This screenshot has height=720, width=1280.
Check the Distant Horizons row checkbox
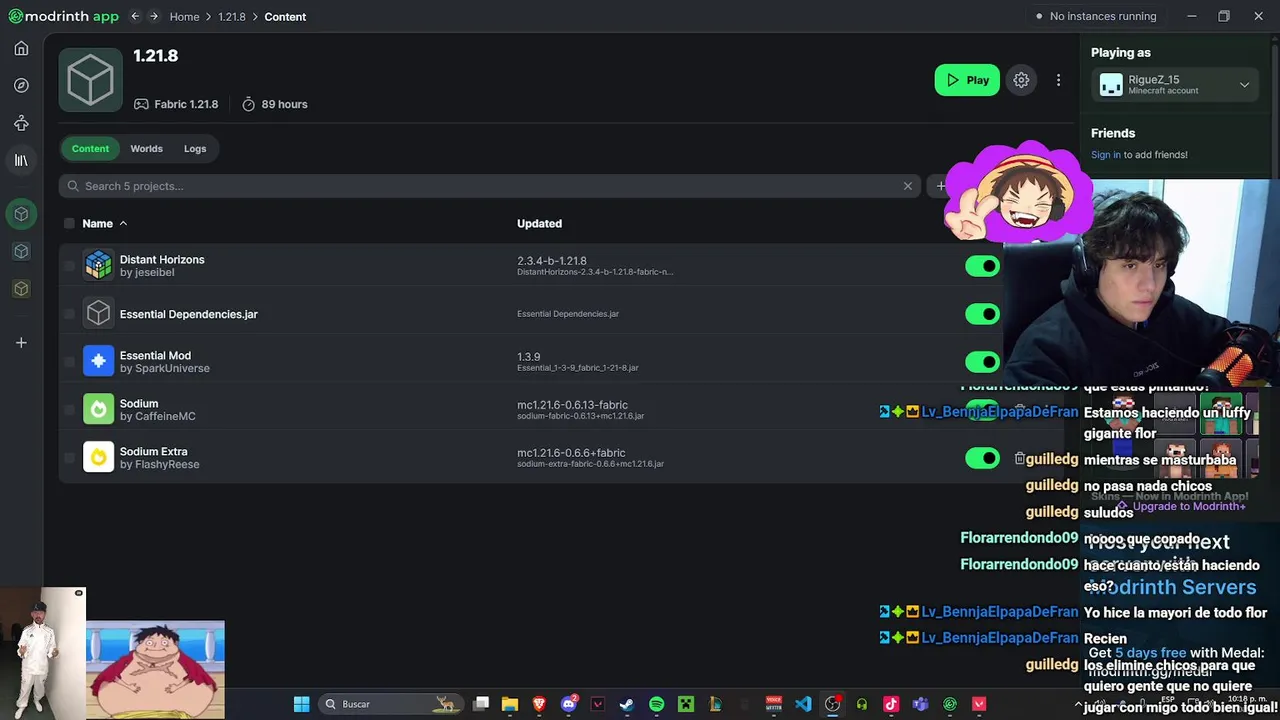click(69, 266)
